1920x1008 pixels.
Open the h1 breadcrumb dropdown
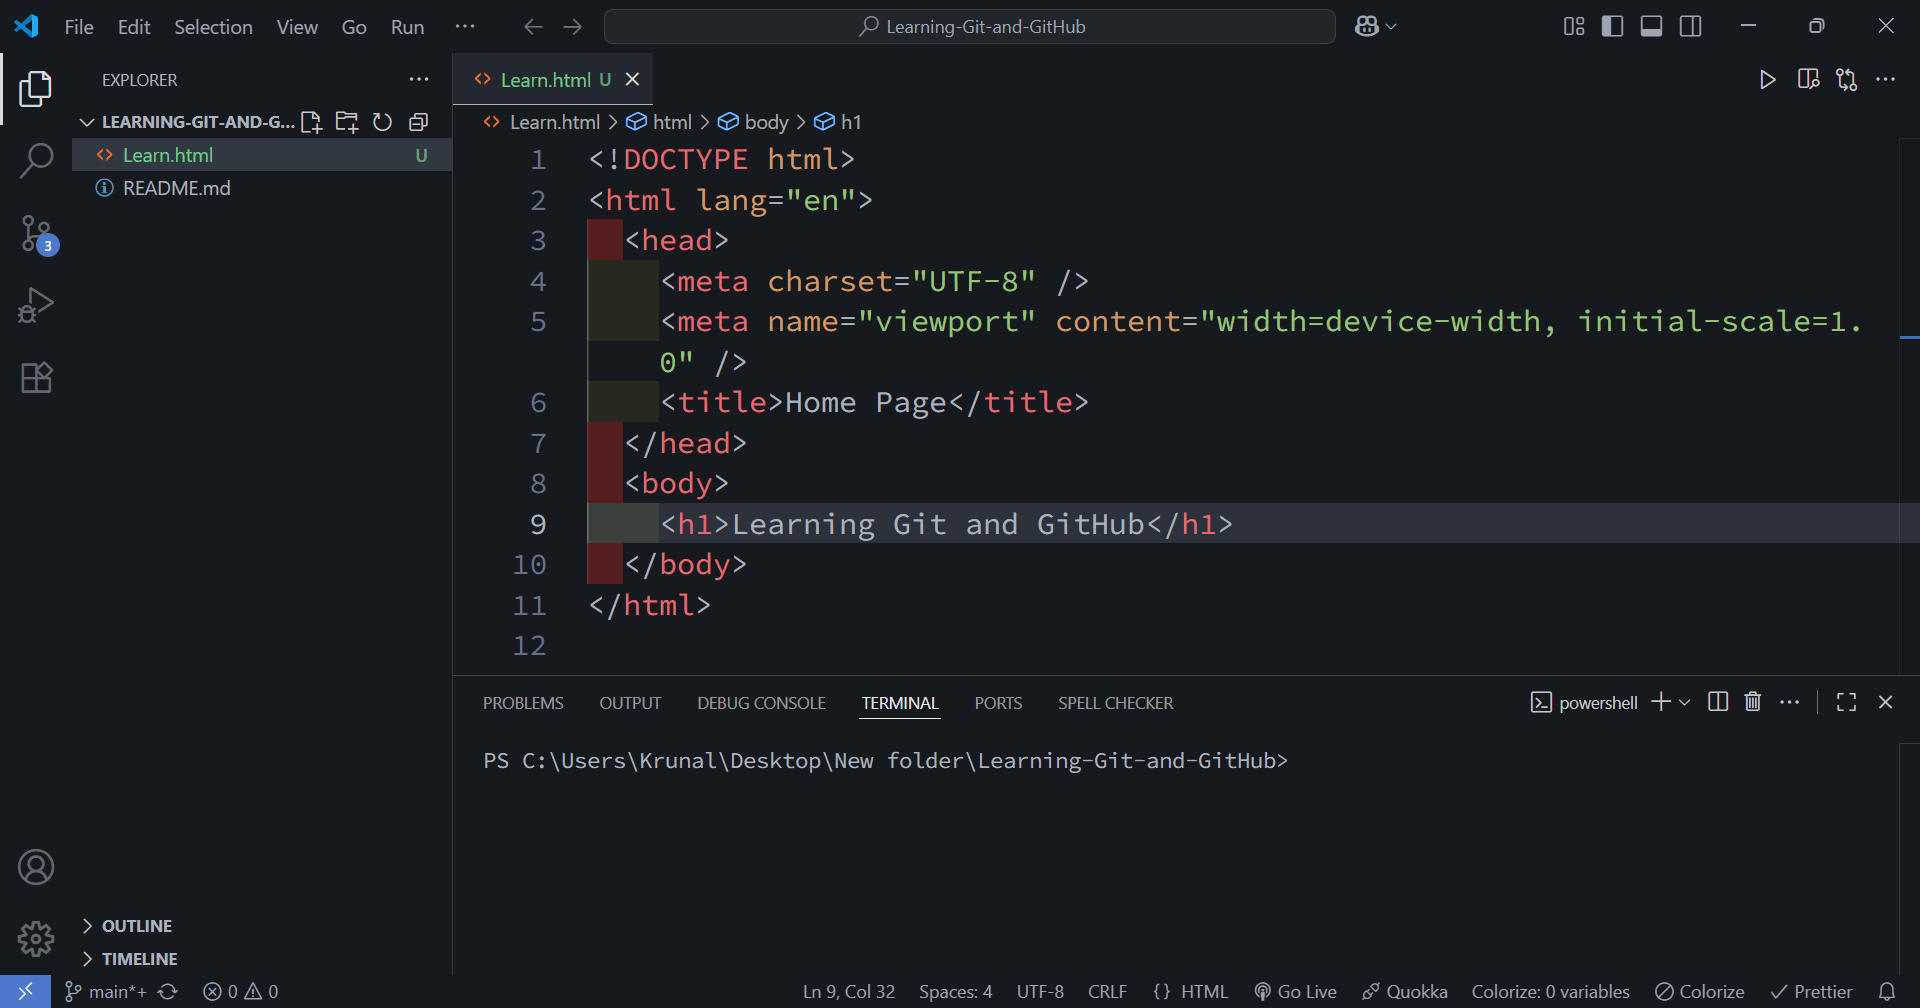(838, 122)
